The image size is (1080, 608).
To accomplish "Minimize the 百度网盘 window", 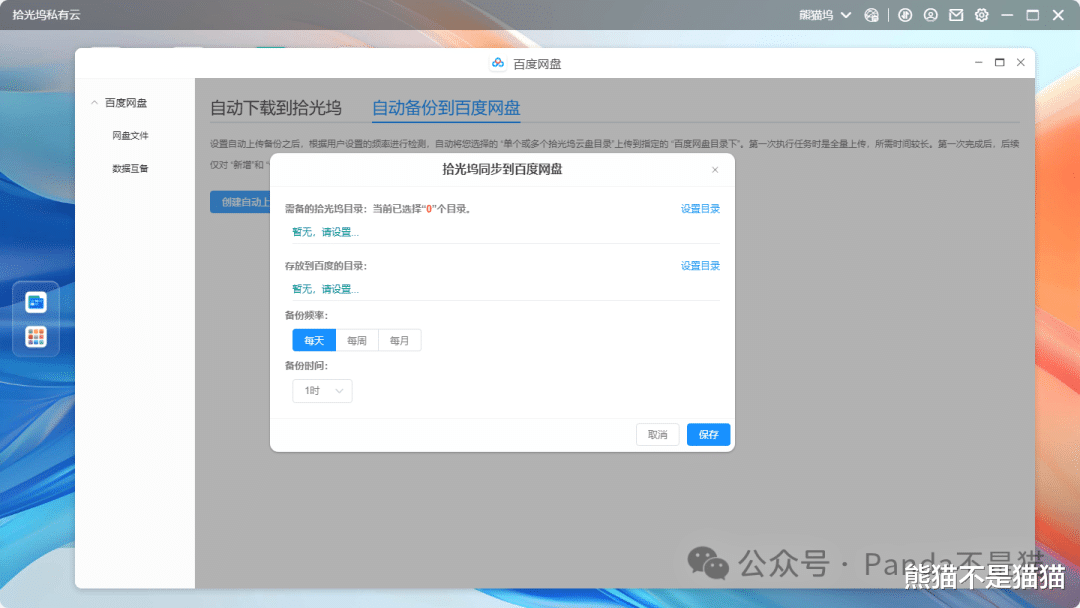I will 978,63.
